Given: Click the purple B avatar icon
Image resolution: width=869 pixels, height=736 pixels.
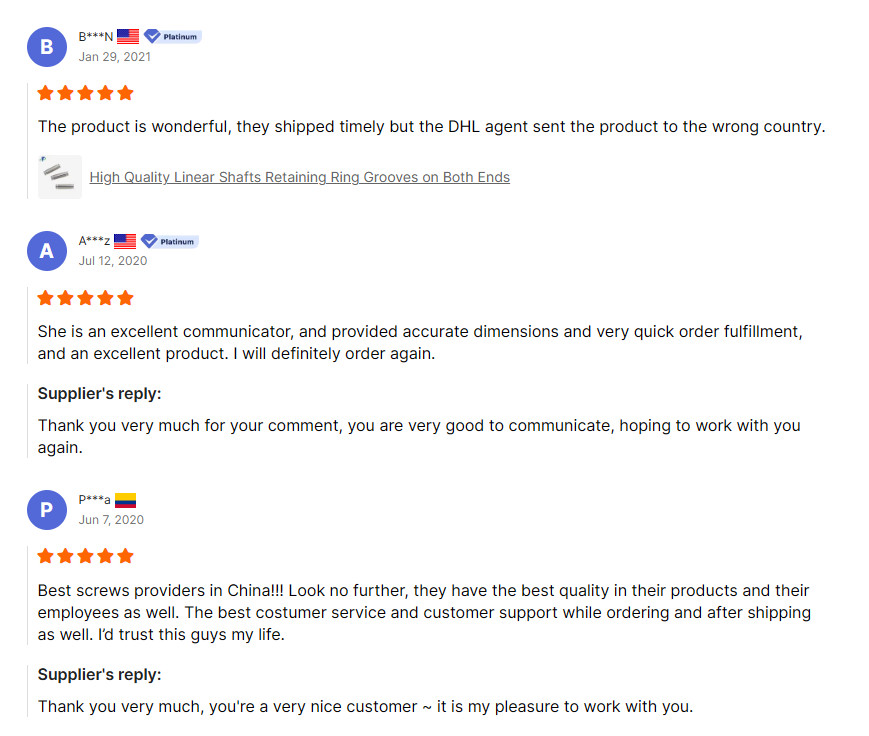Looking at the screenshot, I should coord(47,47).
